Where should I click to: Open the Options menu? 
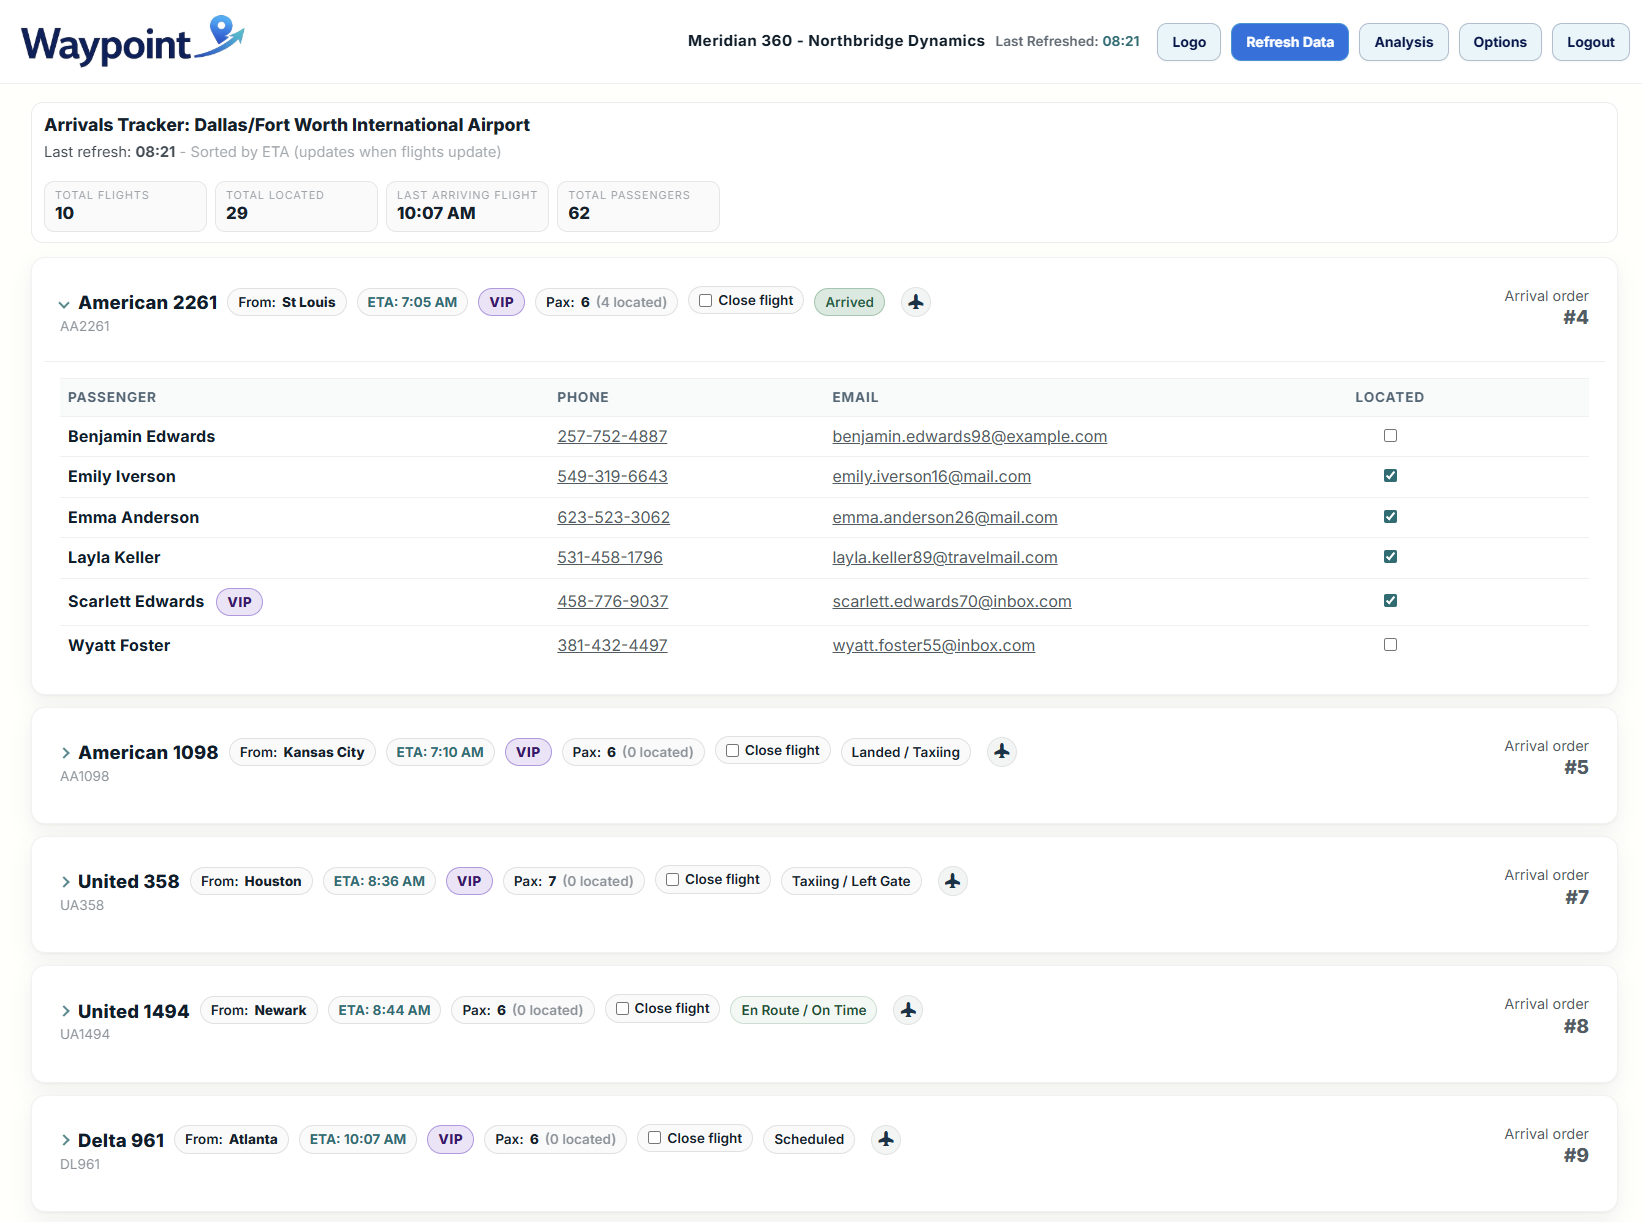(1499, 42)
